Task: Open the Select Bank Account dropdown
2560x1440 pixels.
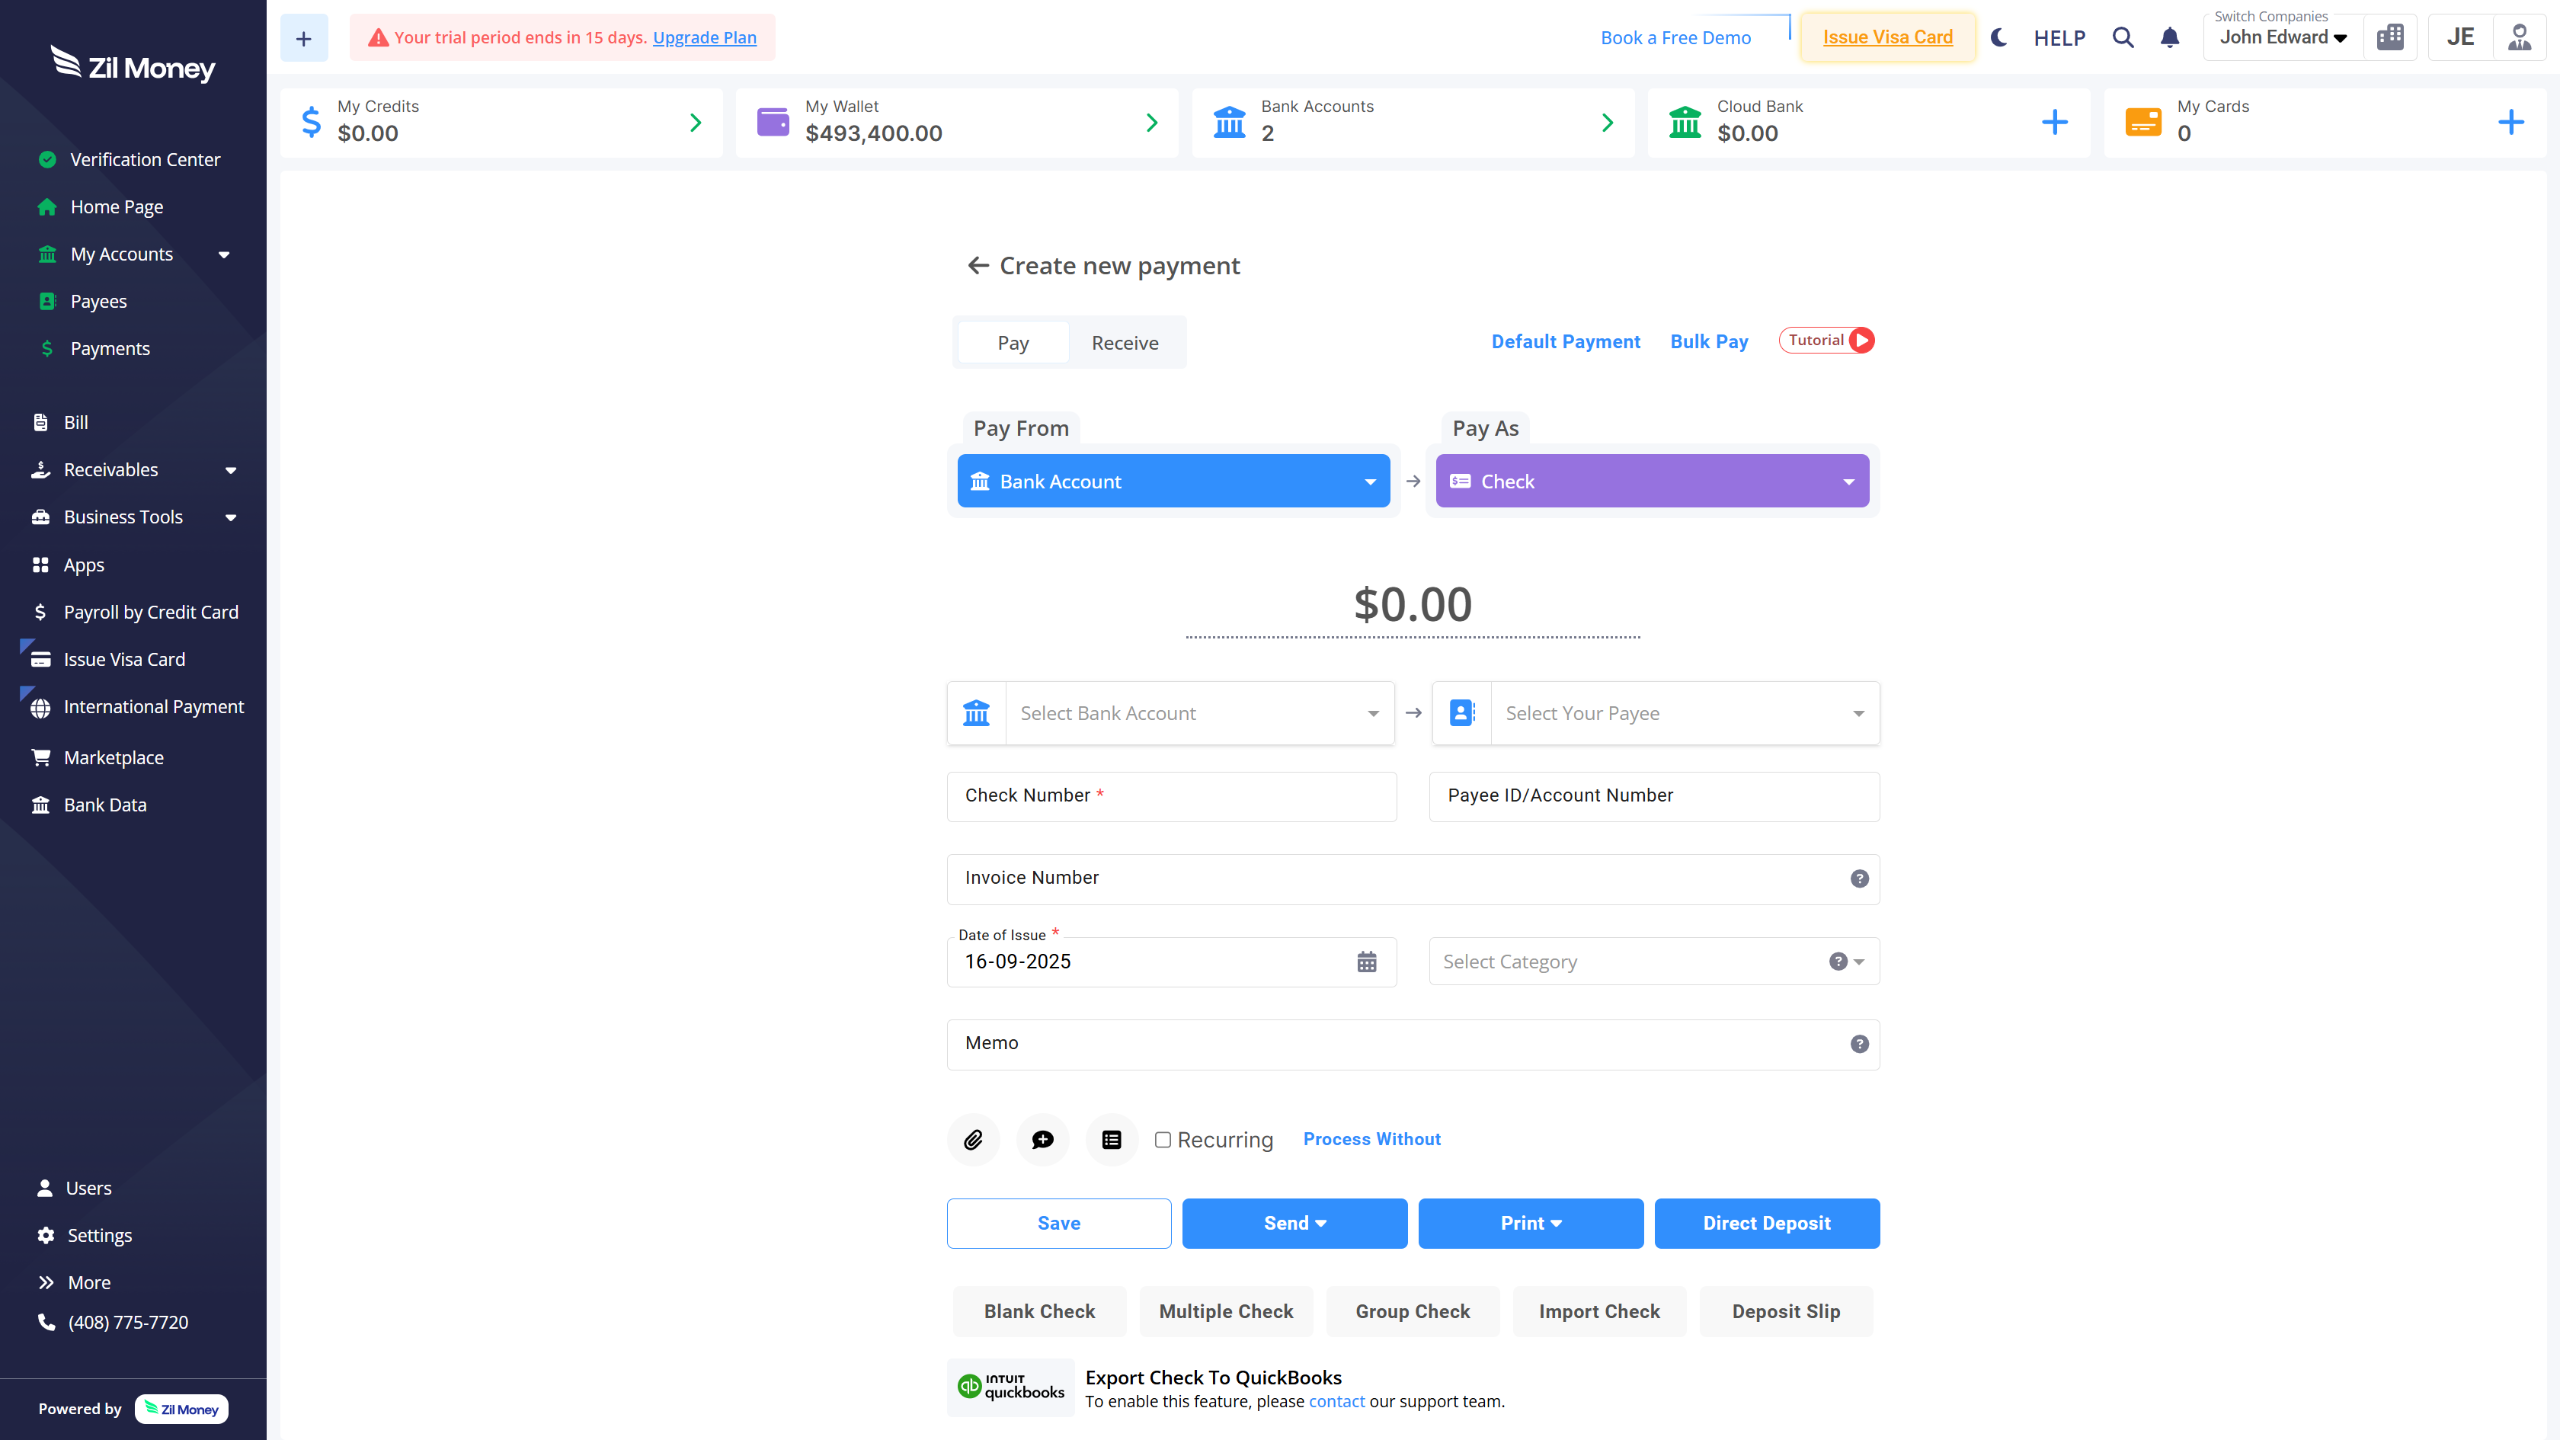Action: click(x=1199, y=713)
